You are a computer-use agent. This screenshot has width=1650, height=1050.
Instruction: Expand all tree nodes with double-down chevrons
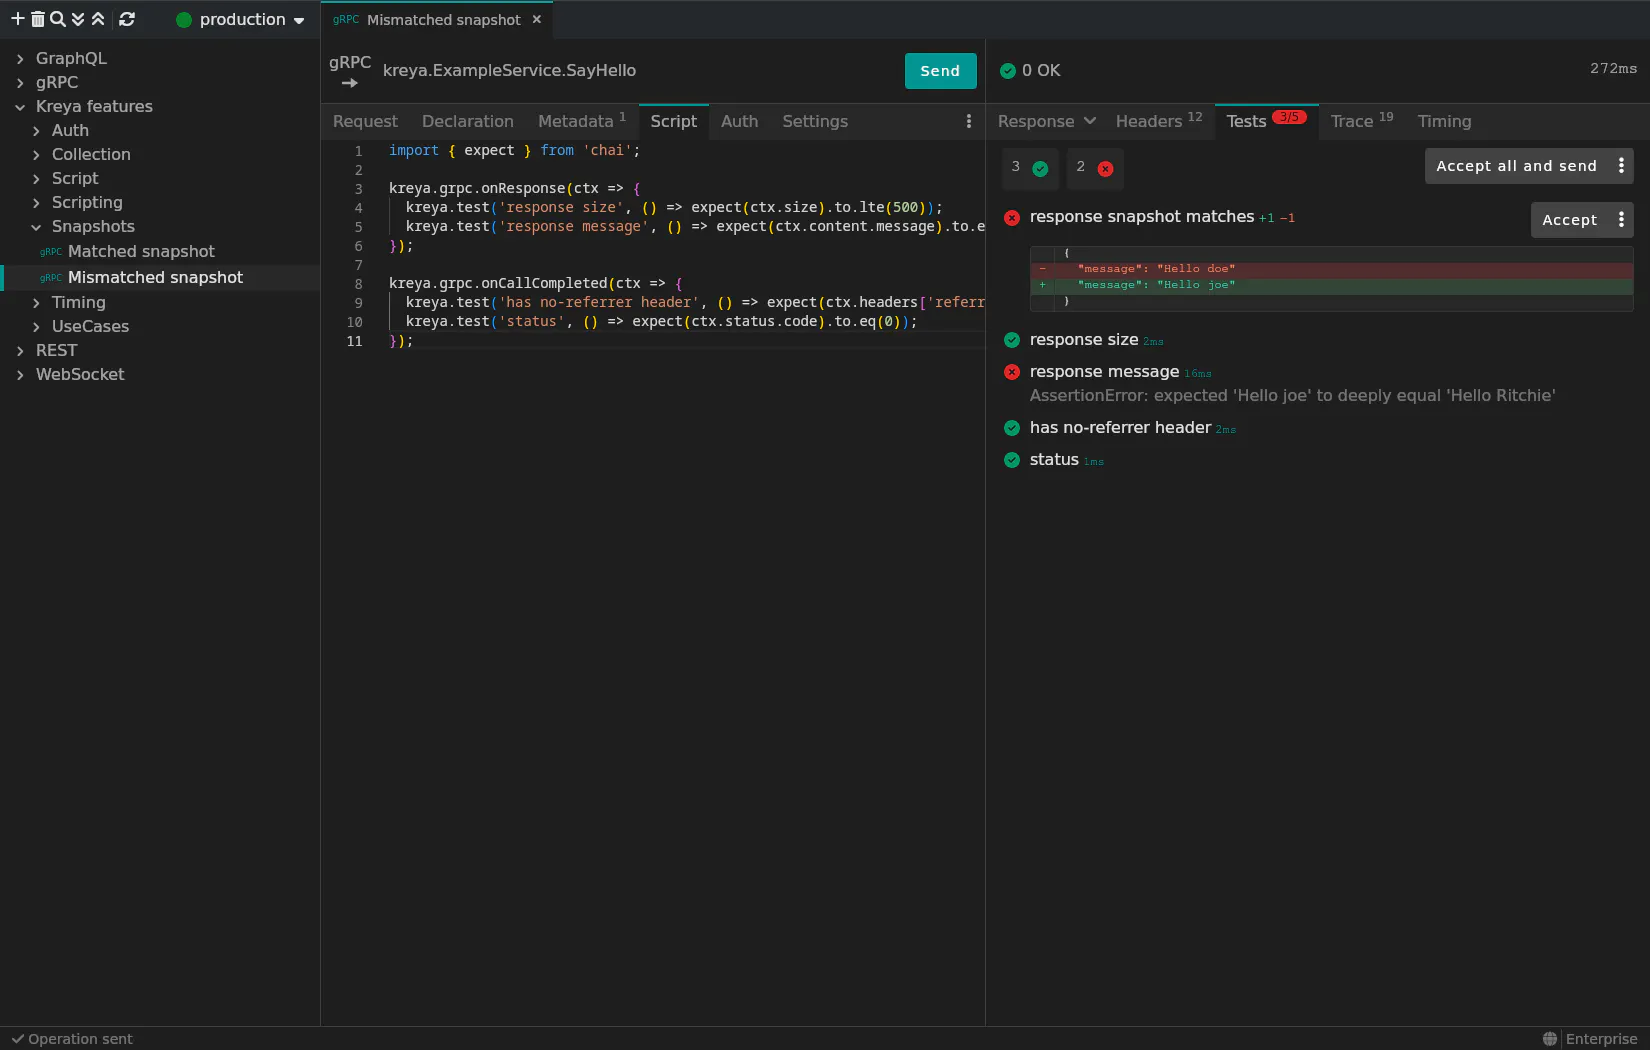pyautogui.click(x=78, y=19)
